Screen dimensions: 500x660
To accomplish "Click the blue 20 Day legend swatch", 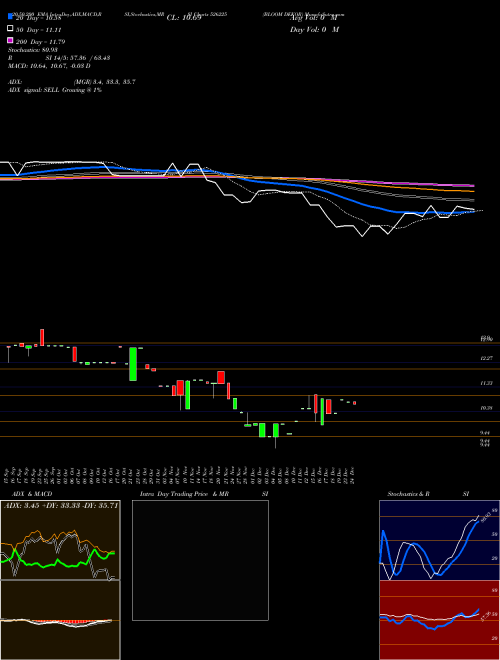I will 10,17.
